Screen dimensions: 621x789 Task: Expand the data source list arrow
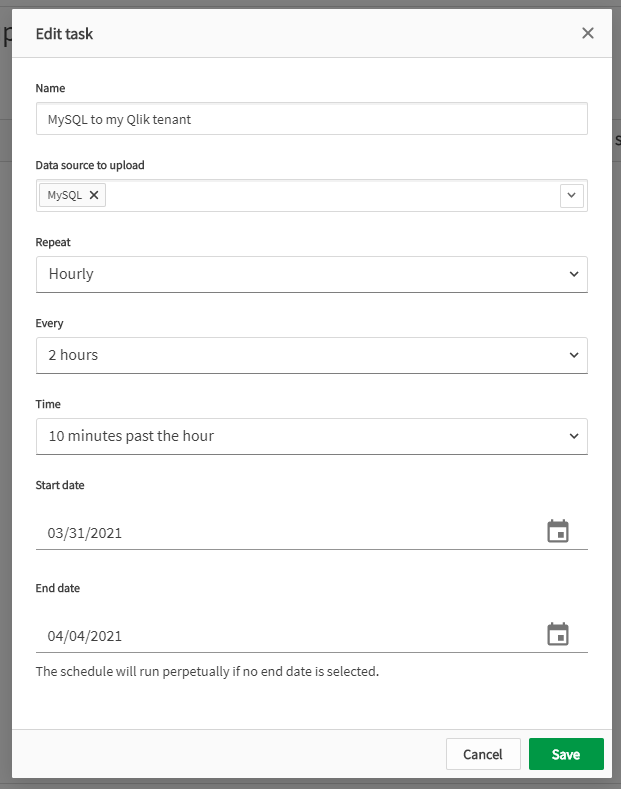[572, 195]
